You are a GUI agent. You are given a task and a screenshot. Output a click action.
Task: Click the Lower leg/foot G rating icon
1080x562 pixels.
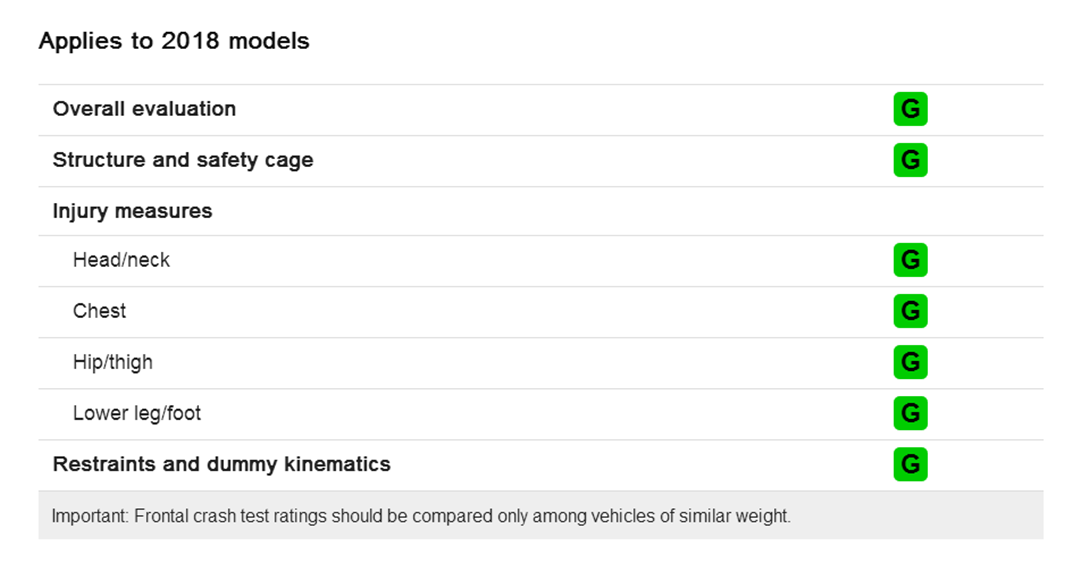point(910,413)
